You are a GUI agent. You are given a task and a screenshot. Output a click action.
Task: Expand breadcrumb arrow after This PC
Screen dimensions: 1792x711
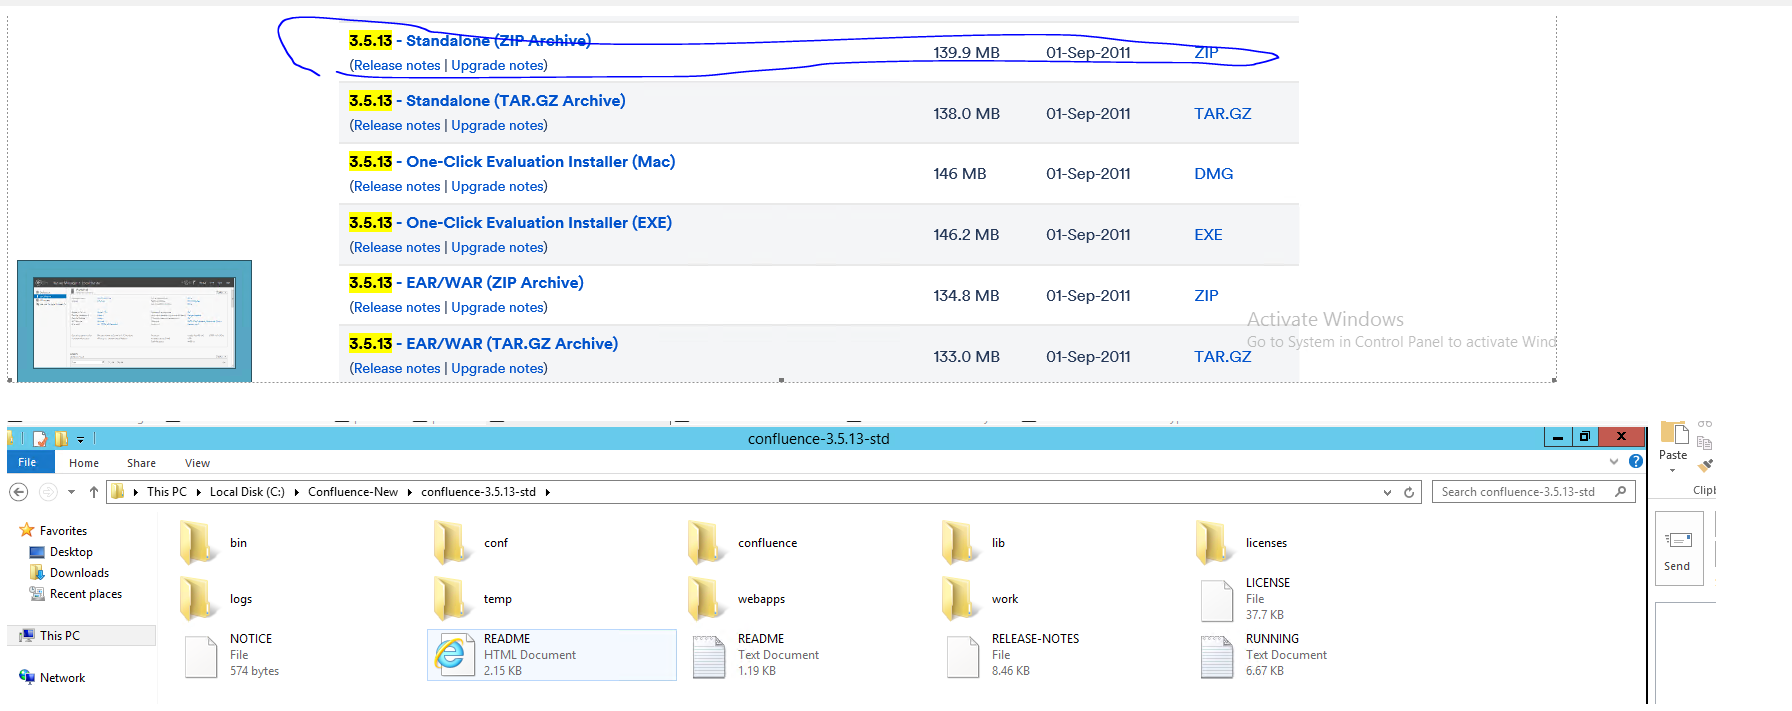[x=198, y=492]
